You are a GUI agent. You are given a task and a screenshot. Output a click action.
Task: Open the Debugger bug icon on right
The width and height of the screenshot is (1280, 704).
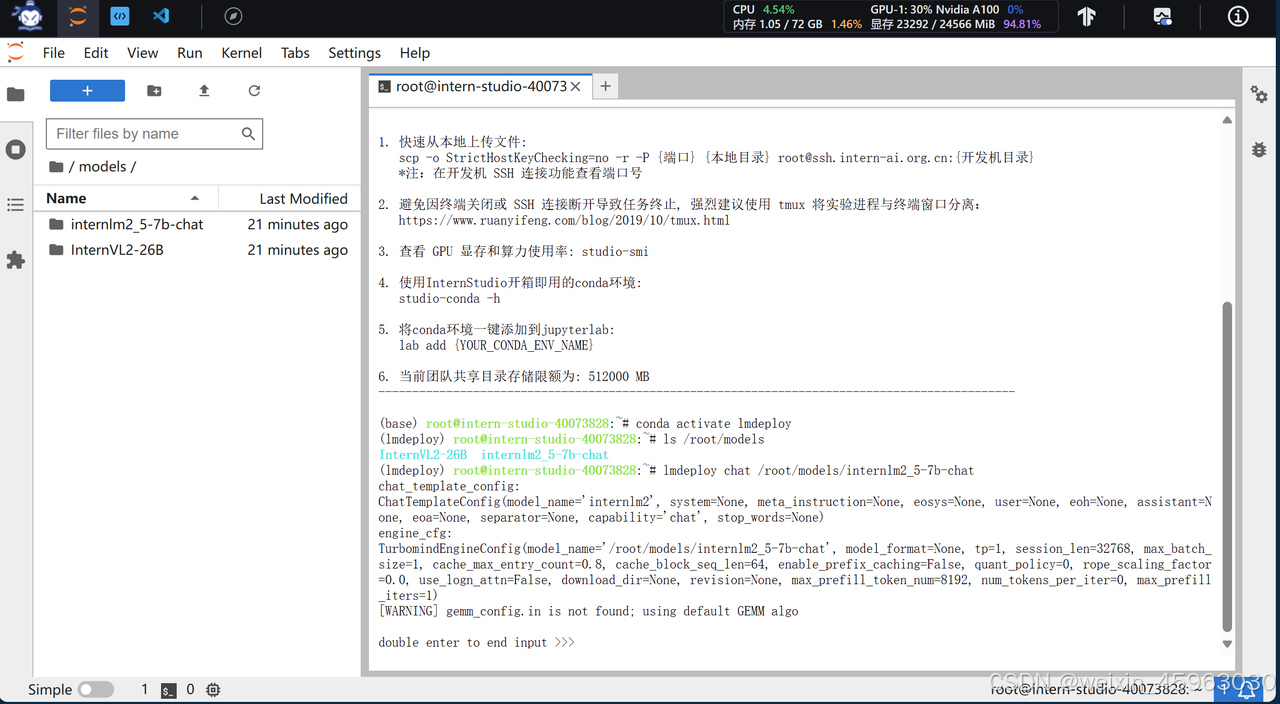[x=1259, y=150]
